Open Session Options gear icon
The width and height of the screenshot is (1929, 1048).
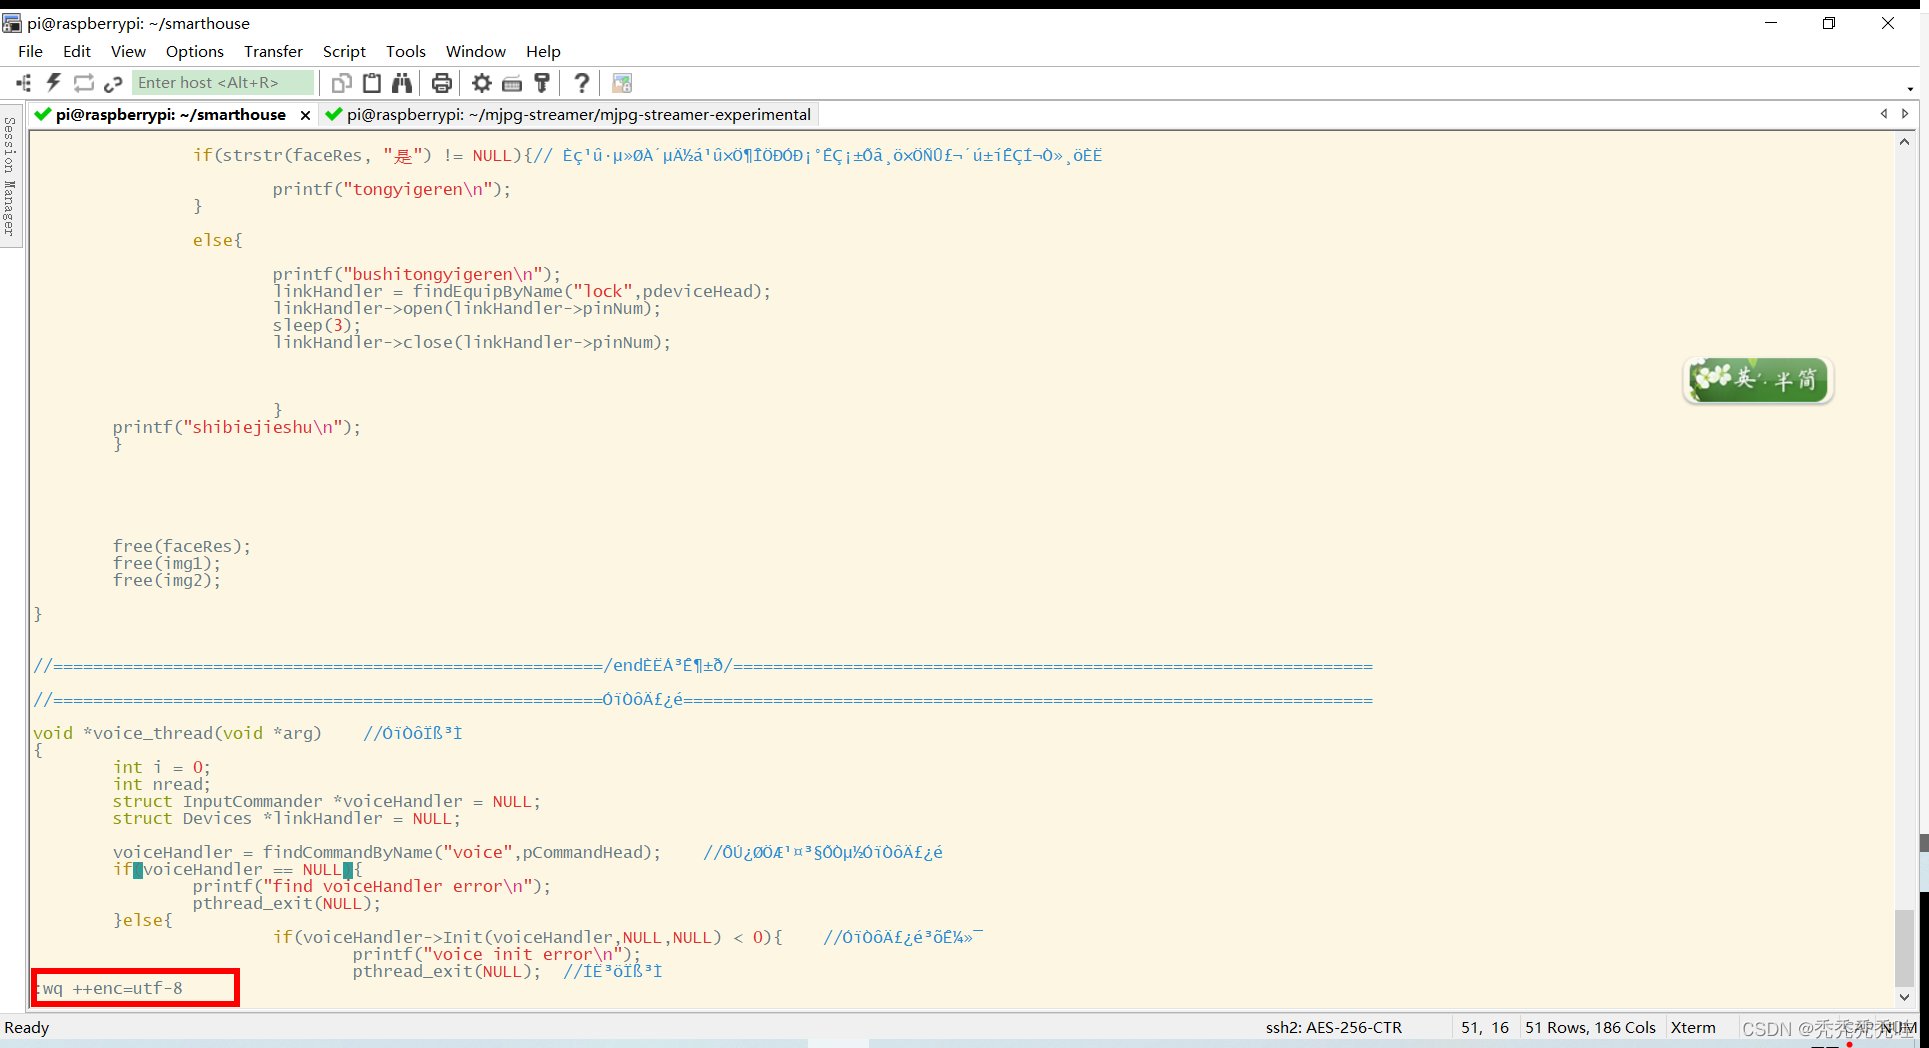click(x=482, y=83)
